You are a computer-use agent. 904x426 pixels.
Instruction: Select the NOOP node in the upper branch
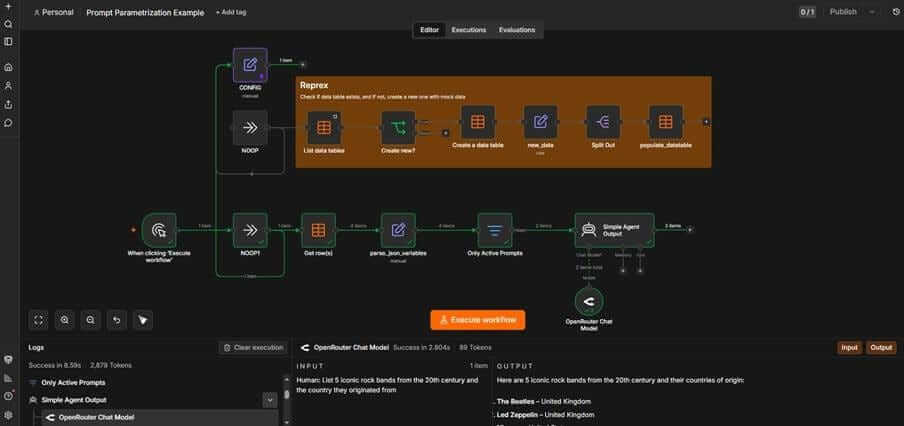point(250,127)
